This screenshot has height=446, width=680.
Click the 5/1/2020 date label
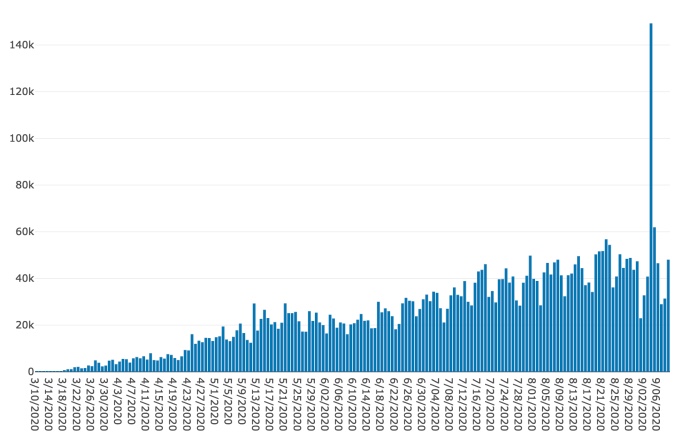point(214,401)
